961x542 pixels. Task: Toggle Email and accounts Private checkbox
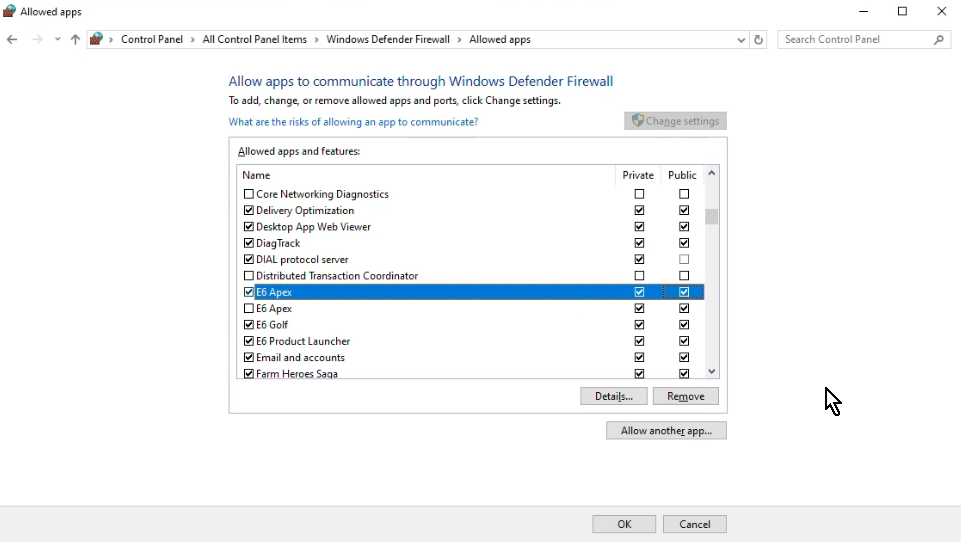pos(639,357)
